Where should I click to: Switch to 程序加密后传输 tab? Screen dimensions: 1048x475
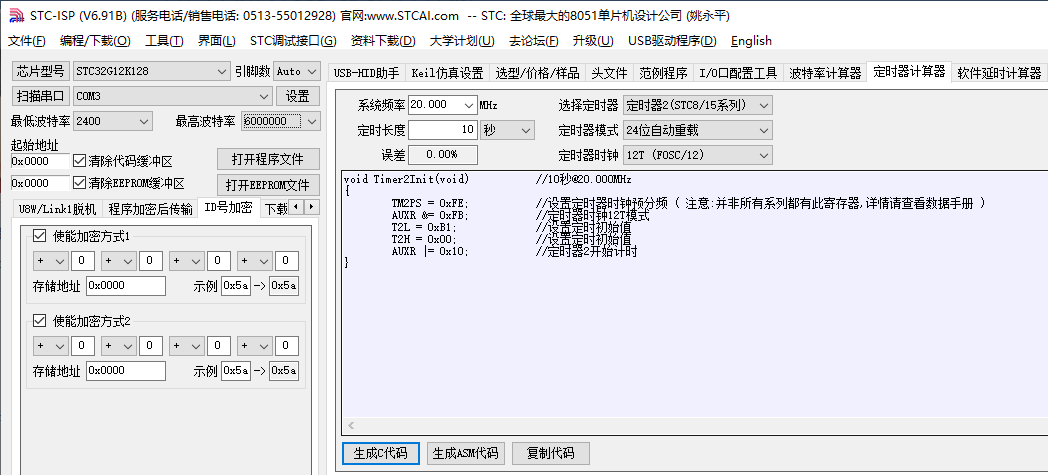coord(150,208)
